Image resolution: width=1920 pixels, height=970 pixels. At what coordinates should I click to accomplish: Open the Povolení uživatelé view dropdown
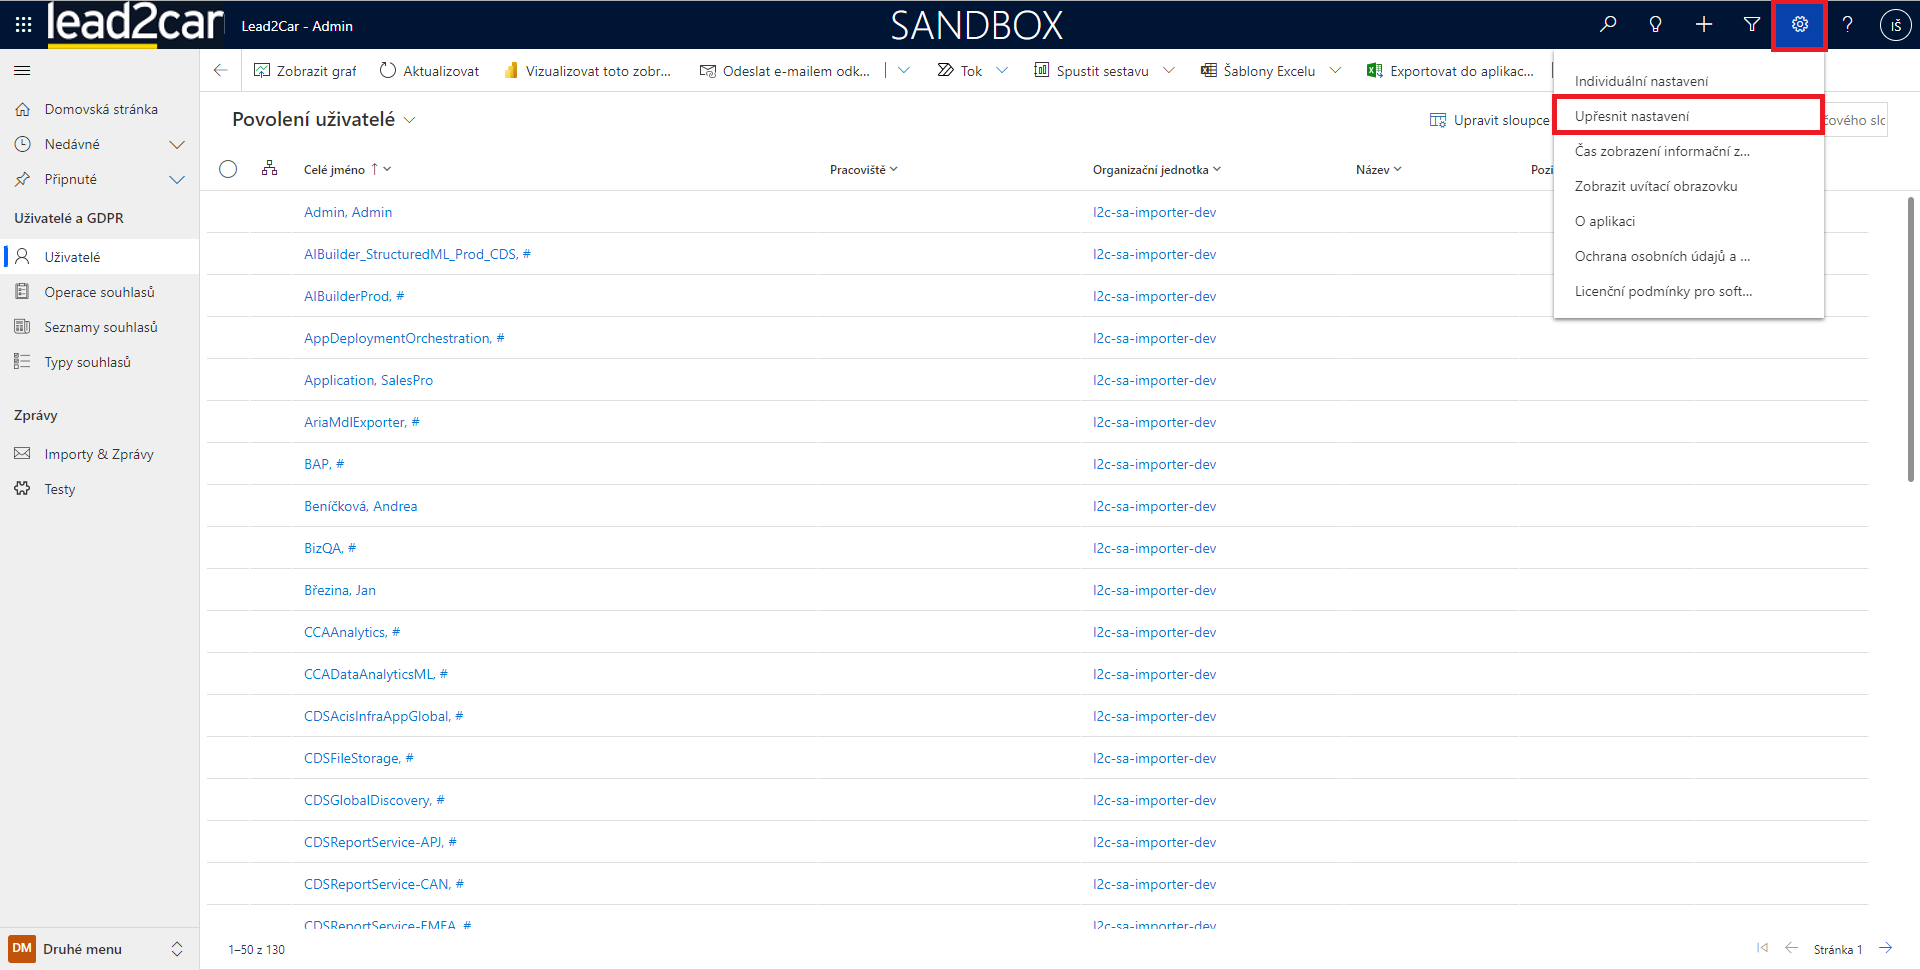[409, 120]
